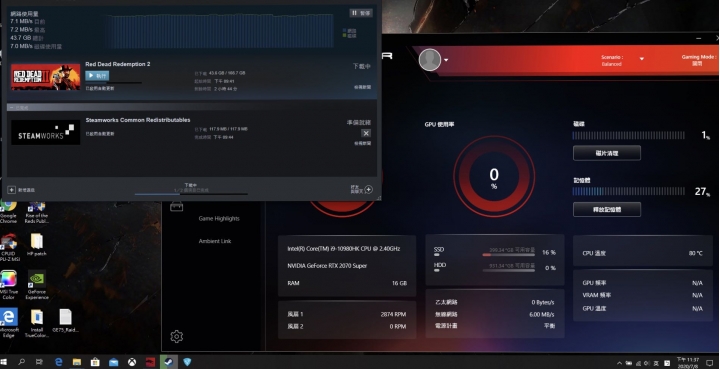Image resolution: width=720 pixels, height=369 pixels.
Task: Click the release memory button under memory usage
Action: click(607, 209)
